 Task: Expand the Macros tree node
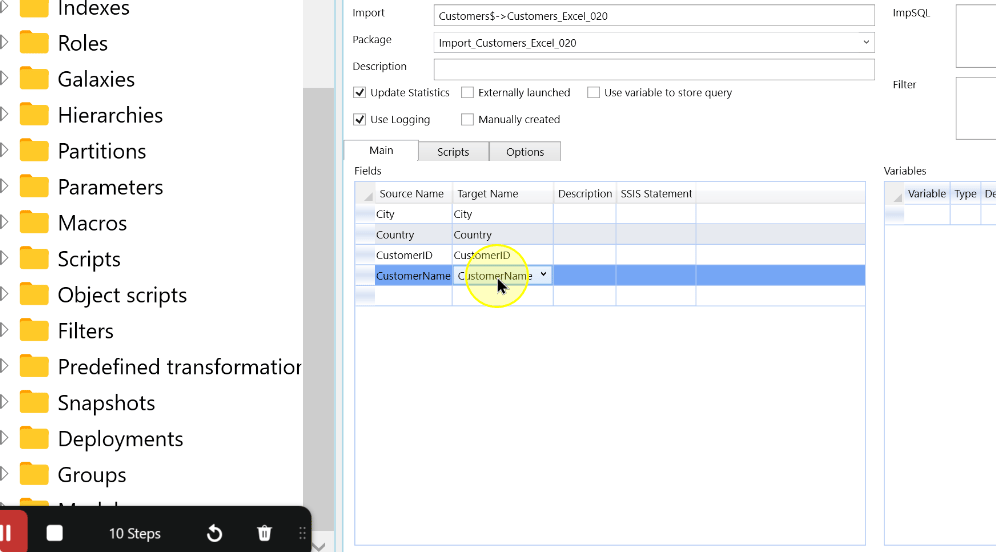point(4,222)
